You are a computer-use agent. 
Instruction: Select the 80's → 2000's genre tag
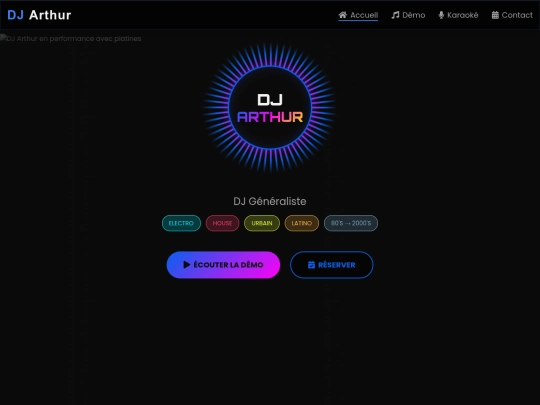(x=351, y=223)
